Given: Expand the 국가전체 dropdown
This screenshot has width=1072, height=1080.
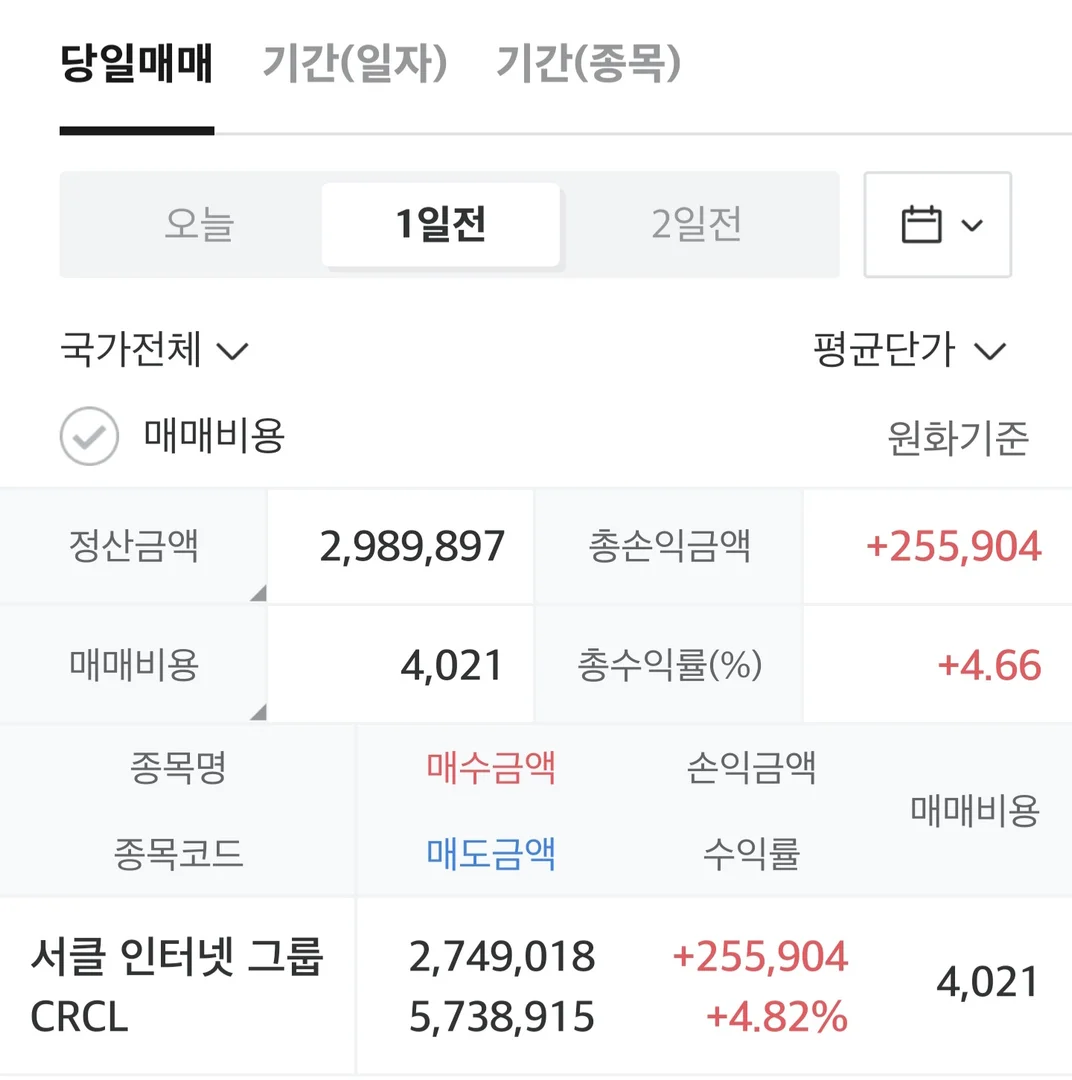Looking at the screenshot, I should click(154, 351).
